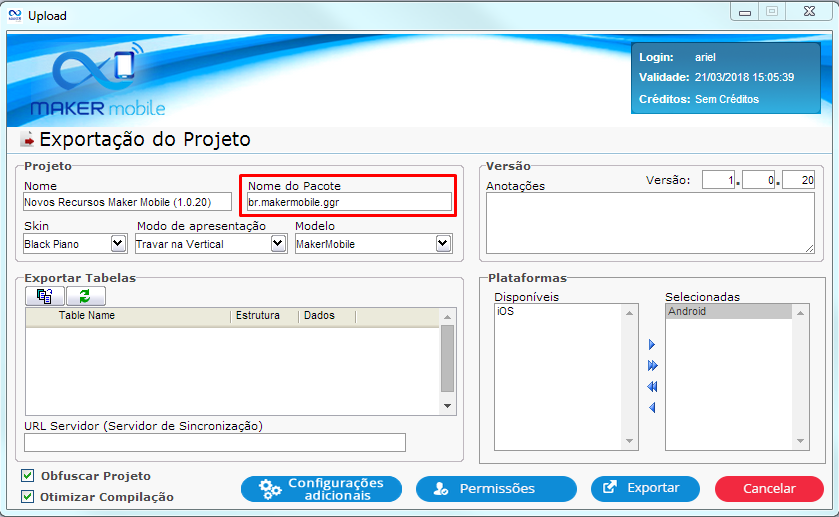Select iOS in Disponíveis list
The height and width of the screenshot is (517, 839).
[x=506, y=312]
